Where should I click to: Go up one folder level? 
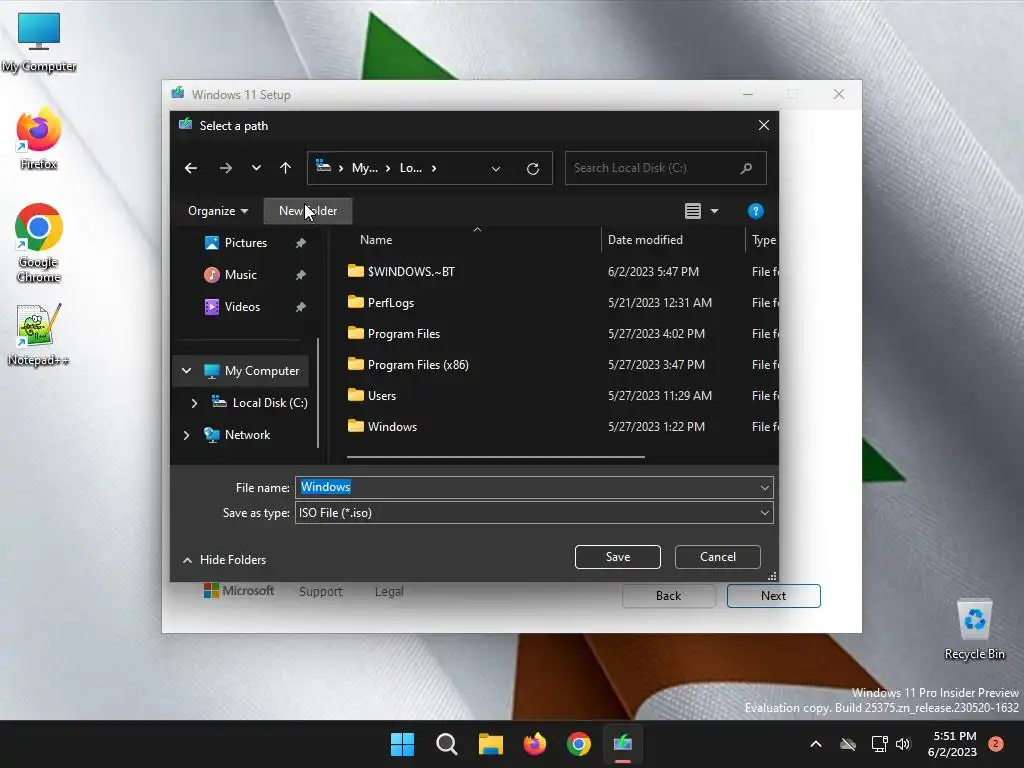[285, 168]
